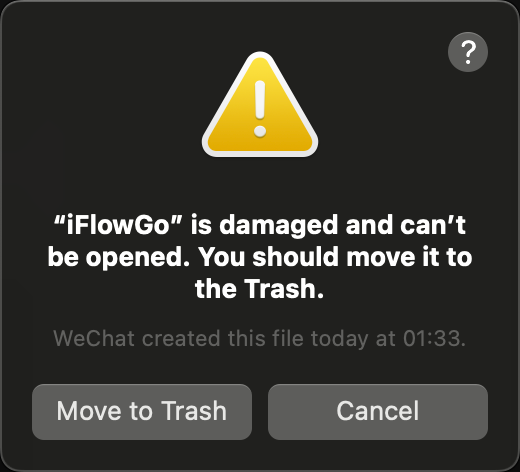Show help for this damaged app warning
The height and width of the screenshot is (472, 520).
coord(468,52)
